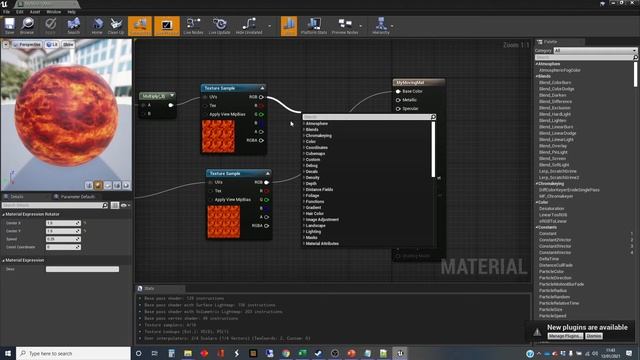The image size is (640, 360).
Task: Click the Speed value field
Action: coord(63,239)
